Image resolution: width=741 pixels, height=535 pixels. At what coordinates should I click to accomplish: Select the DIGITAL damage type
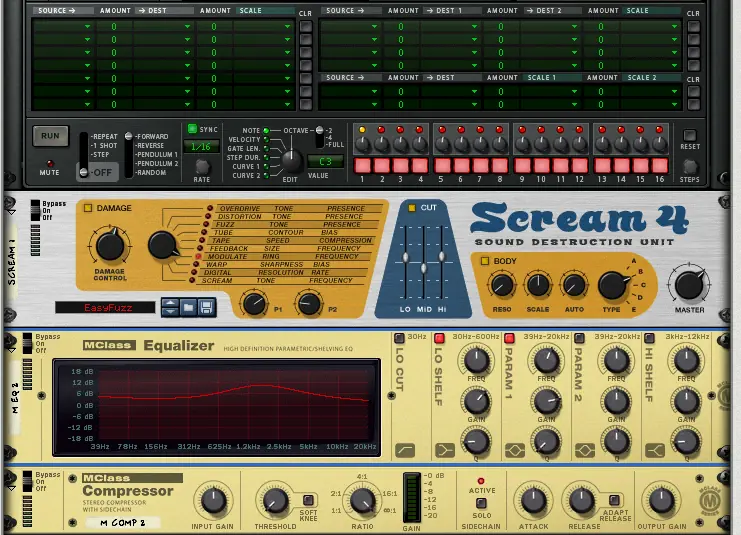(218, 273)
